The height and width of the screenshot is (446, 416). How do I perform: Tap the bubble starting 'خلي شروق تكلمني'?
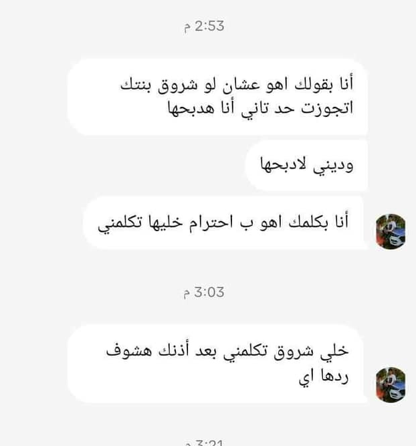coord(217,364)
